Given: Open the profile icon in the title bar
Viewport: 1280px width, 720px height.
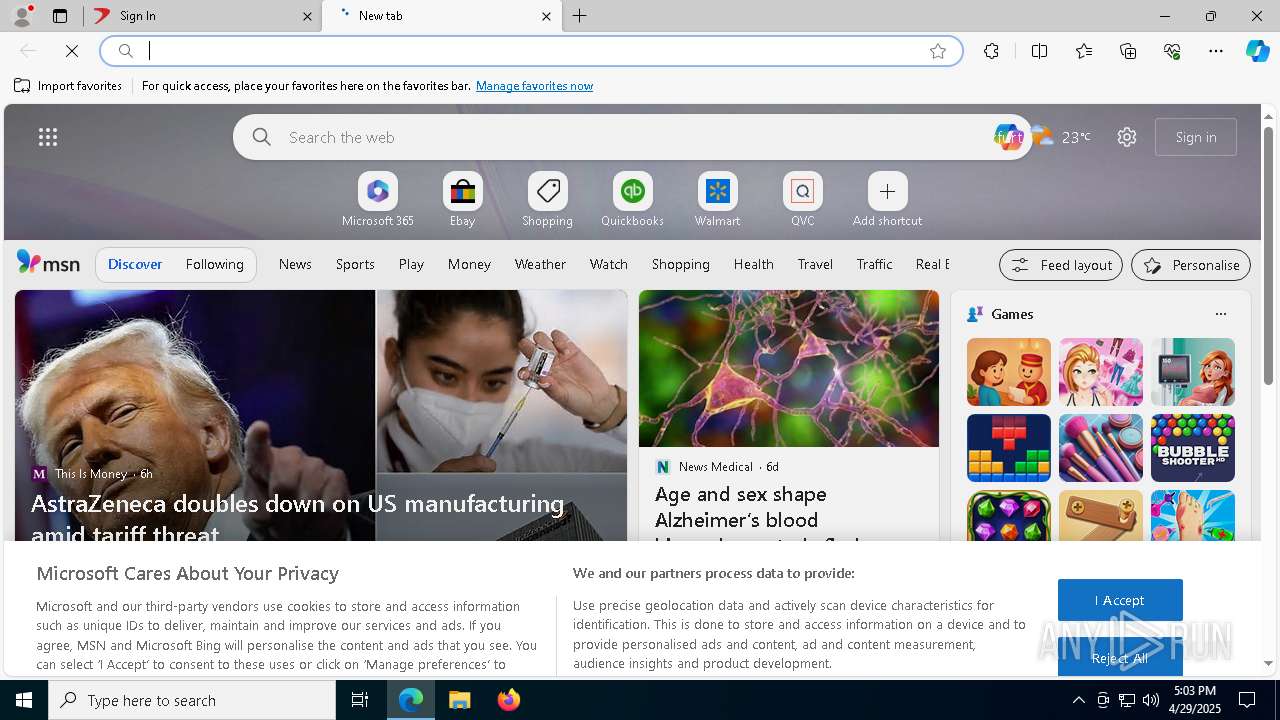Looking at the screenshot, I should point(22,16).
